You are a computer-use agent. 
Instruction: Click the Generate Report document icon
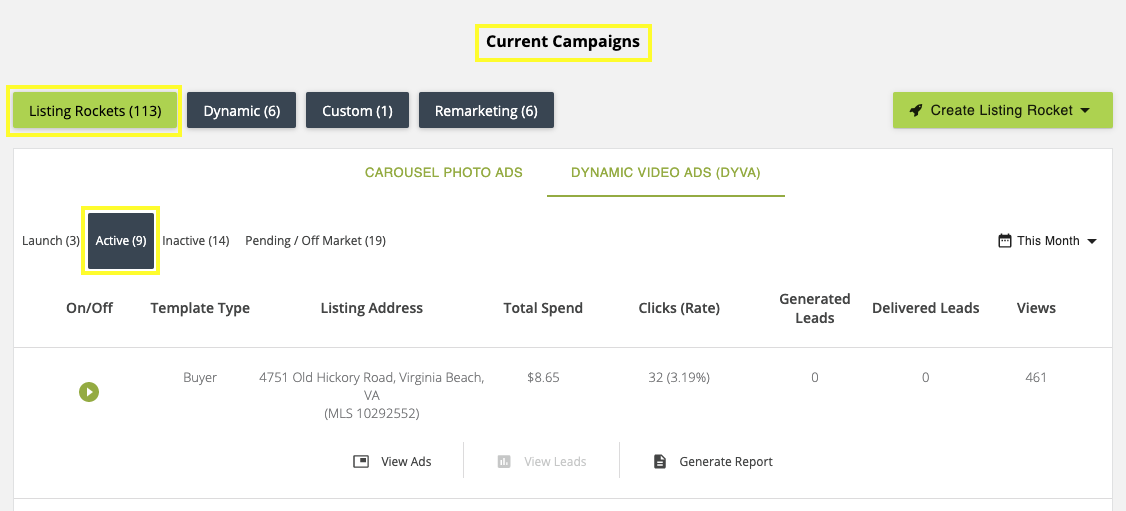click(x=659, y=462)
